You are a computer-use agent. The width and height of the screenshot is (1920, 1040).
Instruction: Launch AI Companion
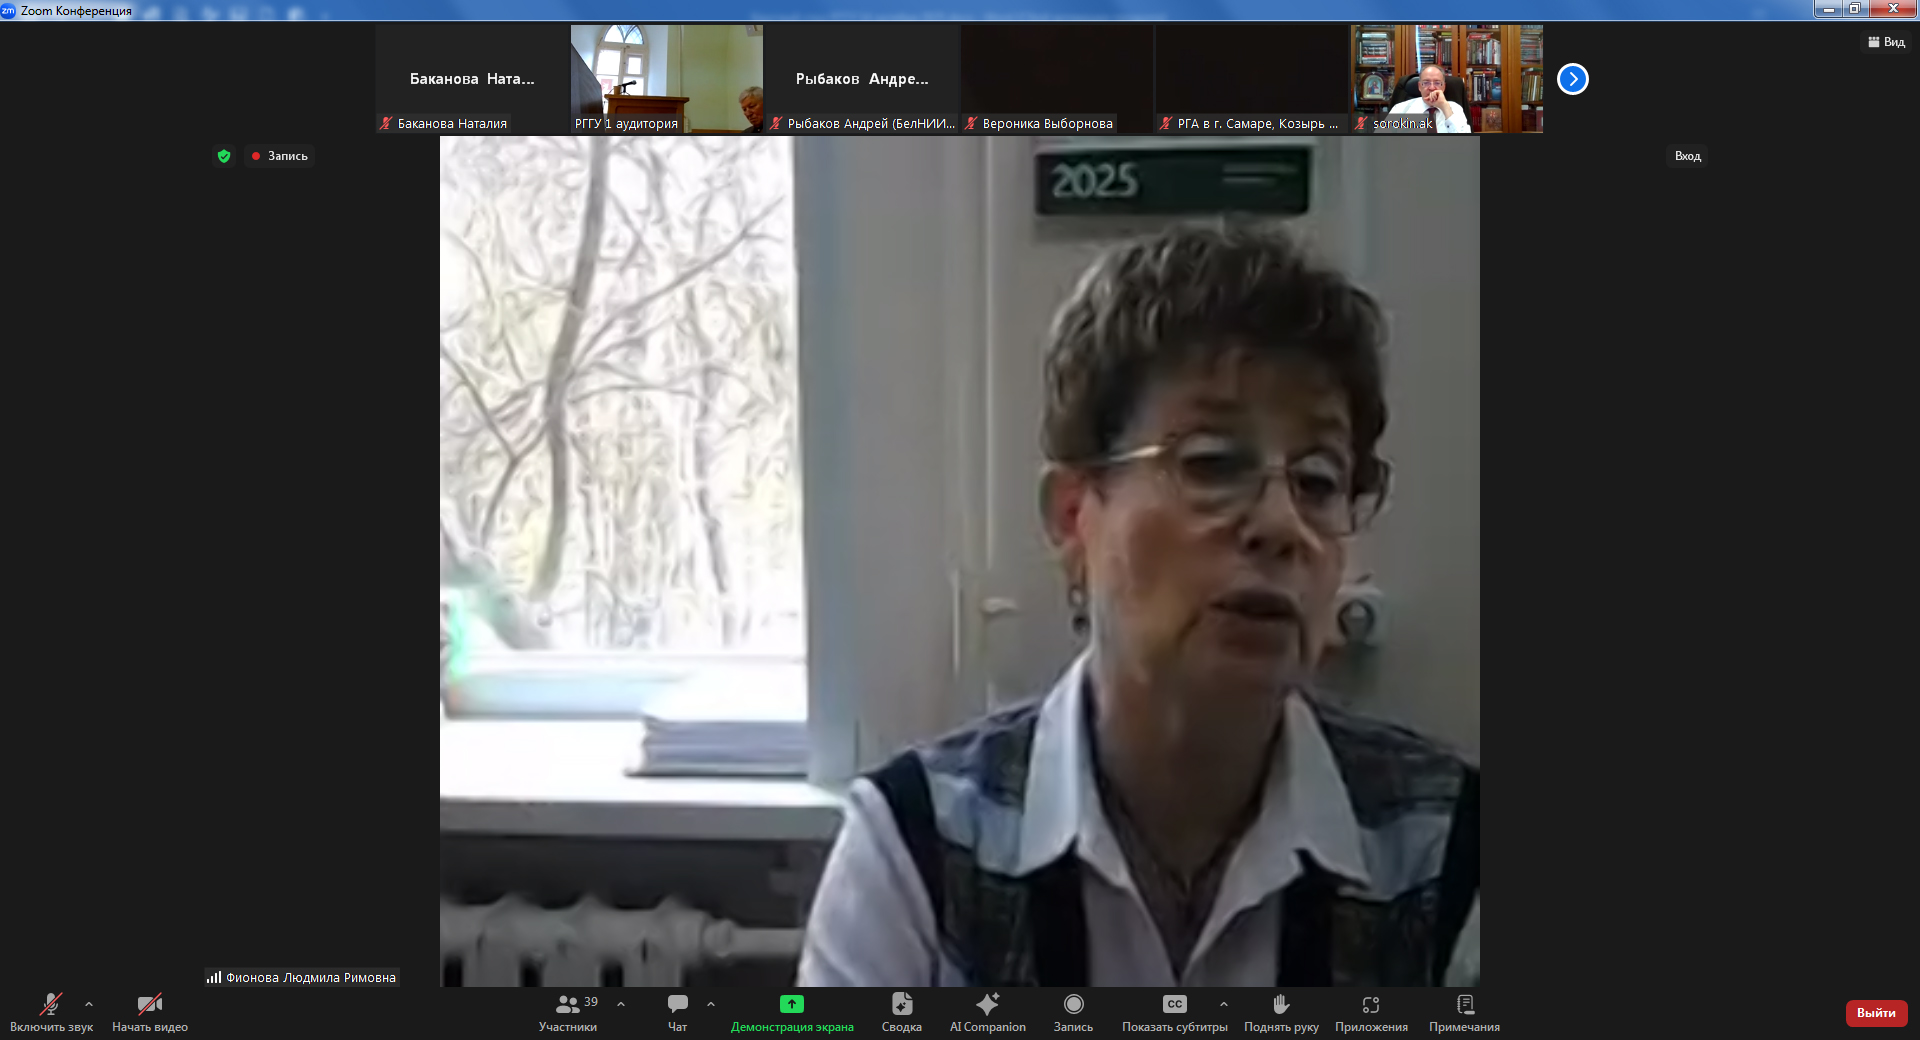(x=987, y=1012)
